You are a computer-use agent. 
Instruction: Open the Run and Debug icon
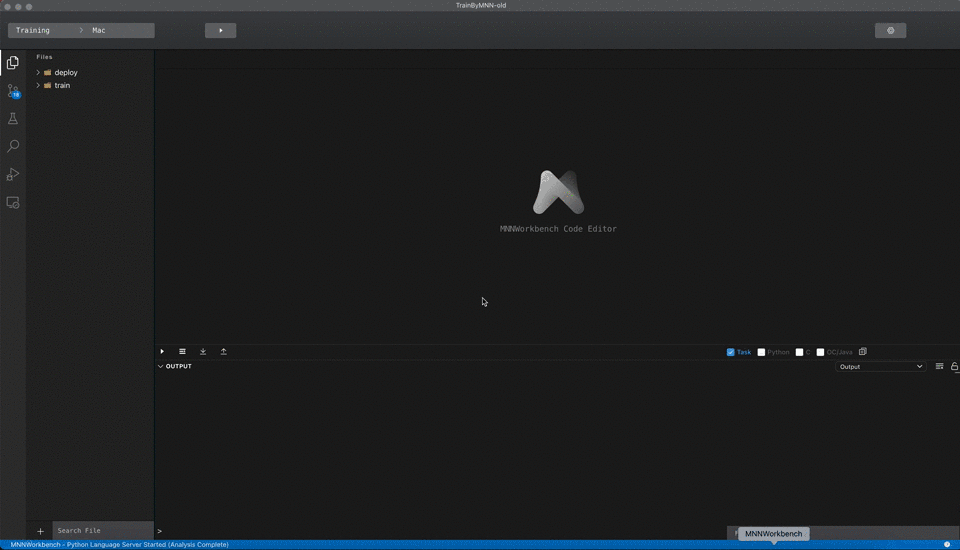coord(12,175)
